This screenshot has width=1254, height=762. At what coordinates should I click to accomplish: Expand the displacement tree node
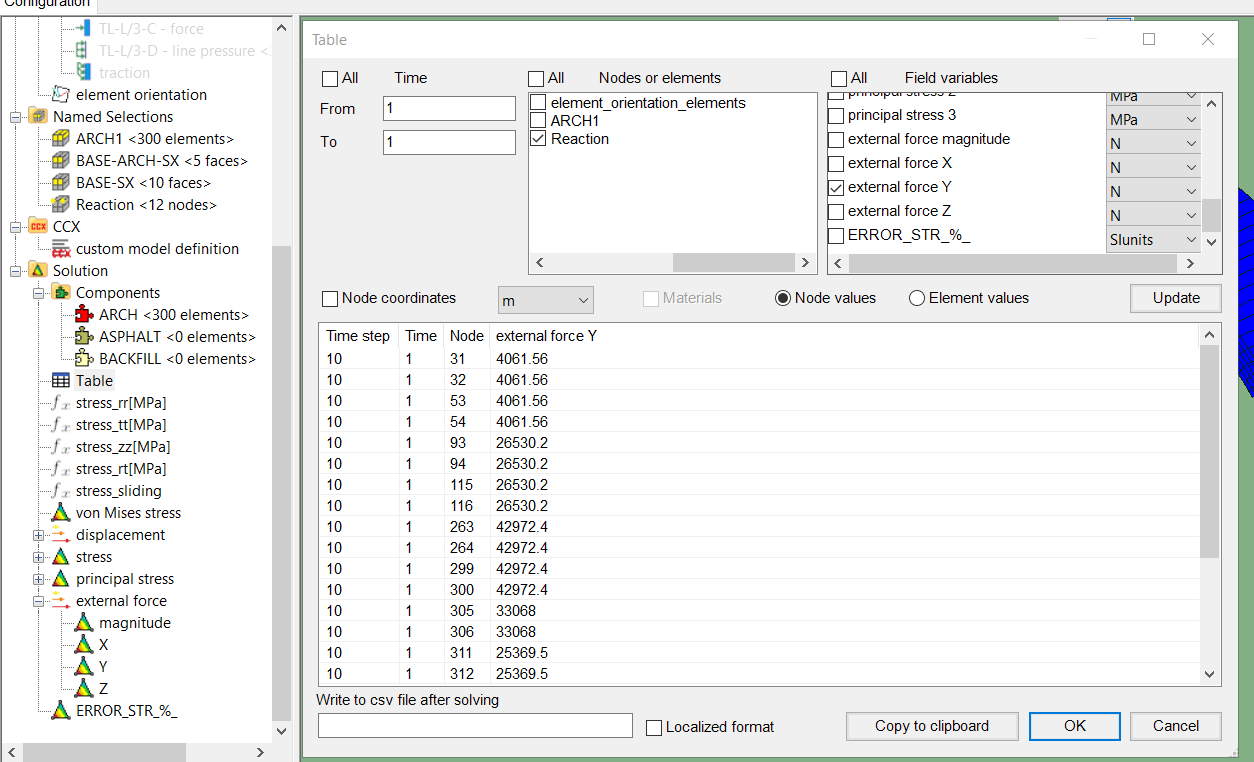tap(39, 535)
